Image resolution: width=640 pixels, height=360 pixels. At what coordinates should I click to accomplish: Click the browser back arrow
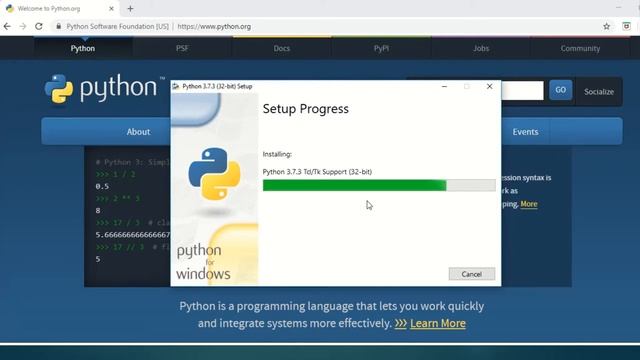click(x=7, y=27)
